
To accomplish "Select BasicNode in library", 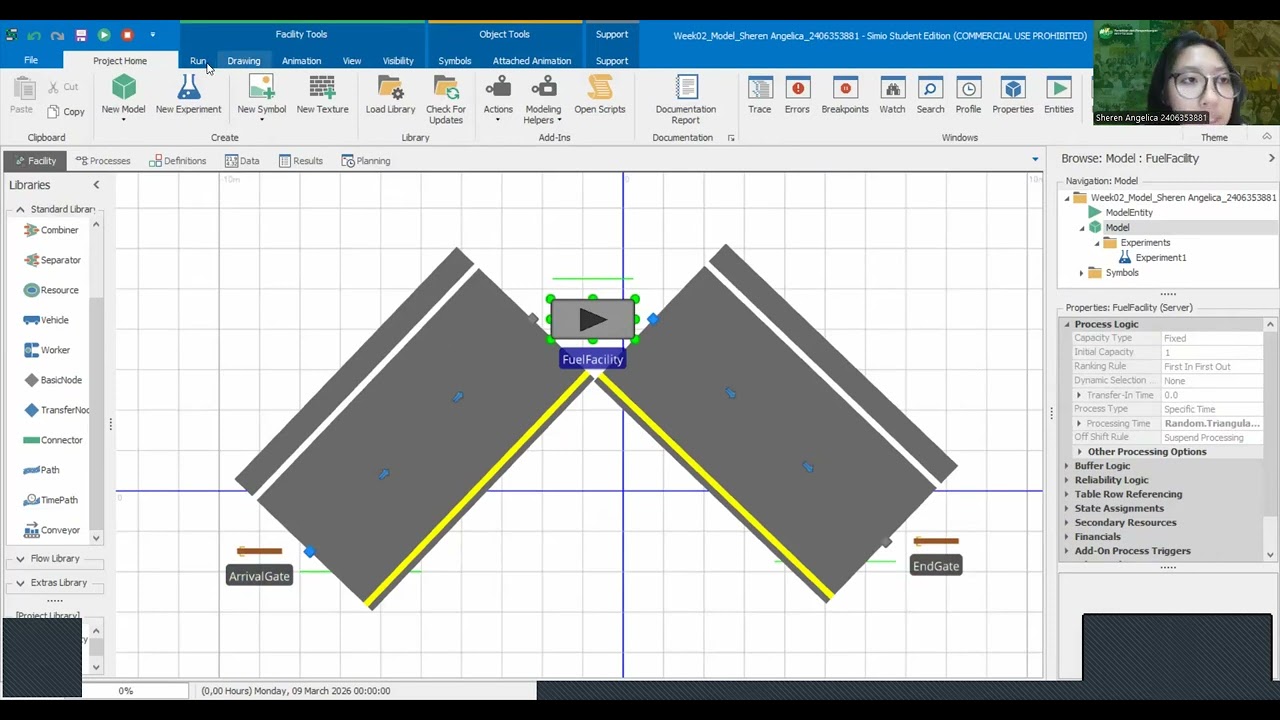I will 53,380.
